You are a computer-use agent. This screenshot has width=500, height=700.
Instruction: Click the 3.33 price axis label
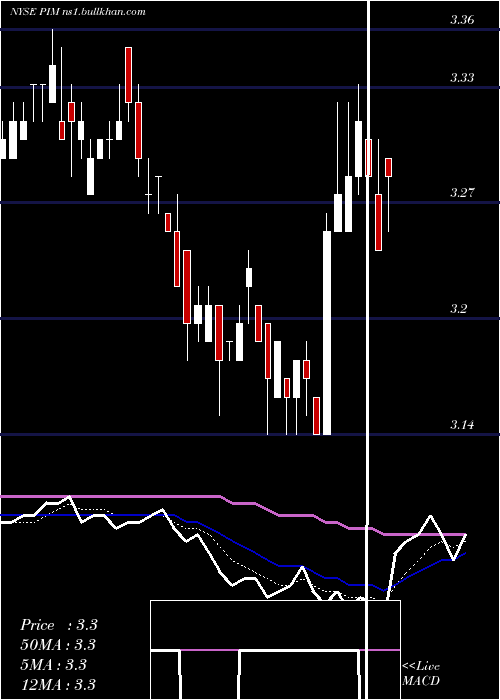(462, 78)
